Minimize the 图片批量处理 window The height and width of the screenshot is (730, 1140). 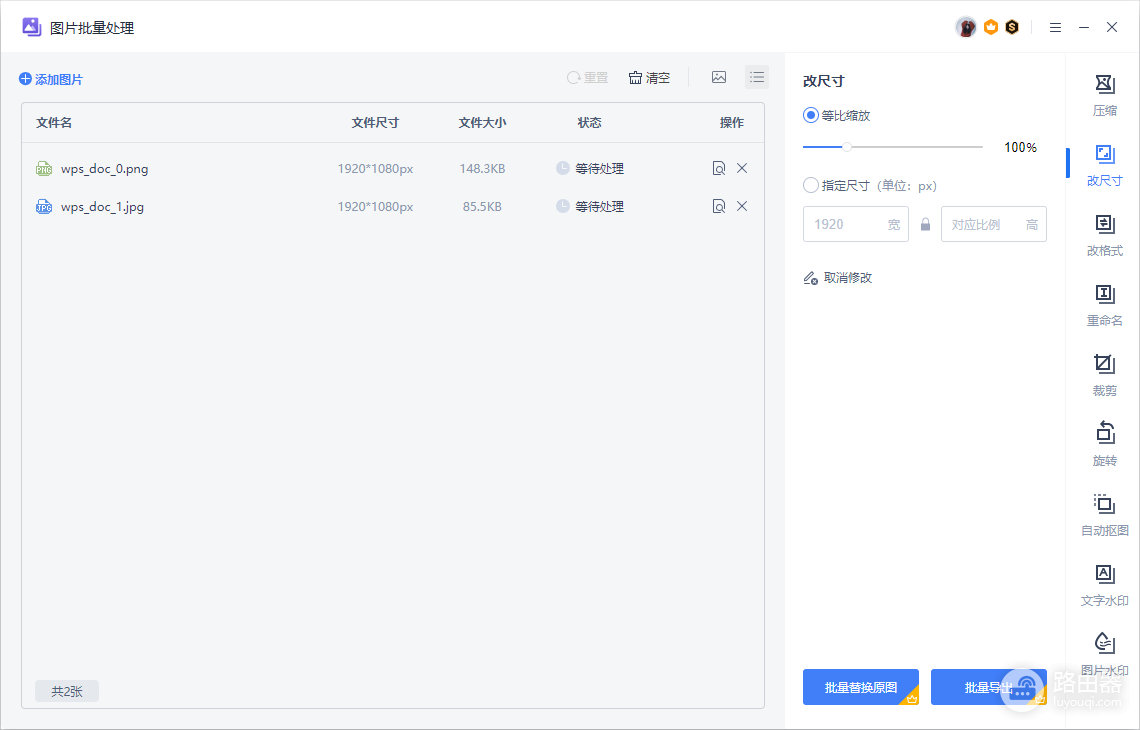[1083, 28]
